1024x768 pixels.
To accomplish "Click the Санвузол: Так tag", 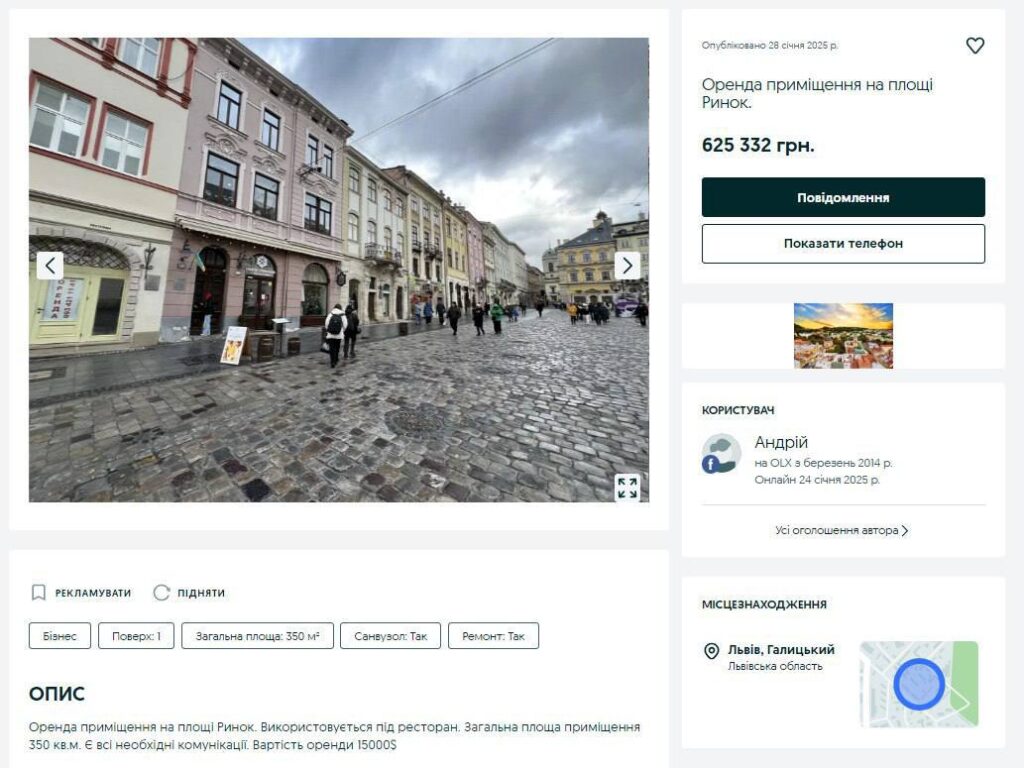I will (390, 636).
